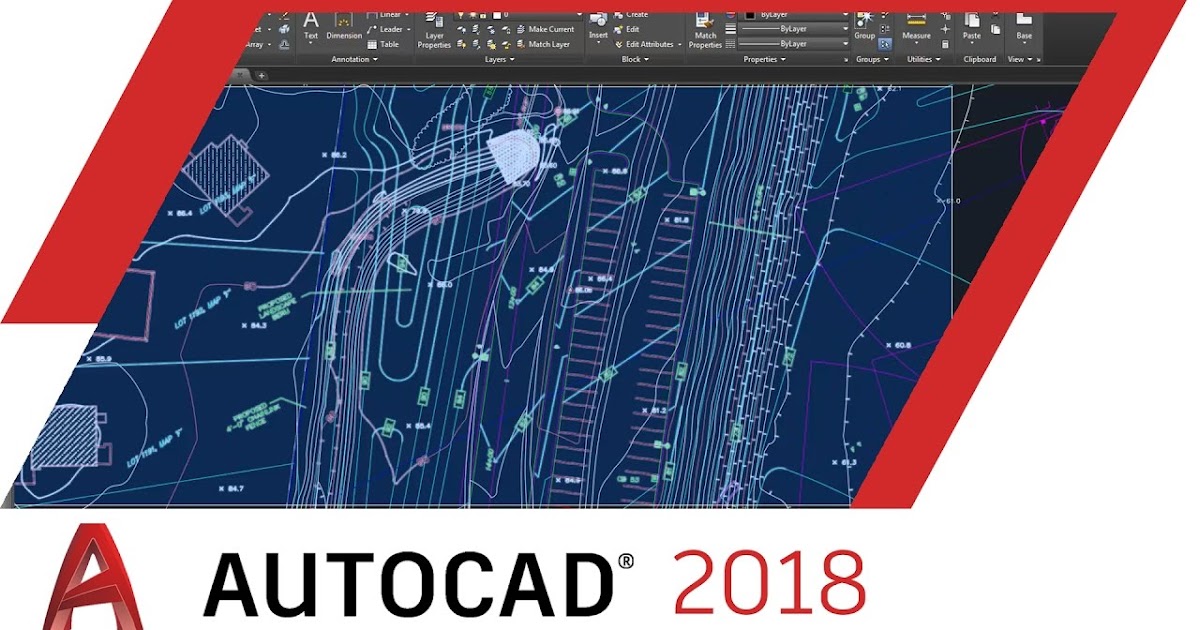Screen dimensions: 1200x630
Task: Open the Annotation panel flyout
Action: (375, 60)
